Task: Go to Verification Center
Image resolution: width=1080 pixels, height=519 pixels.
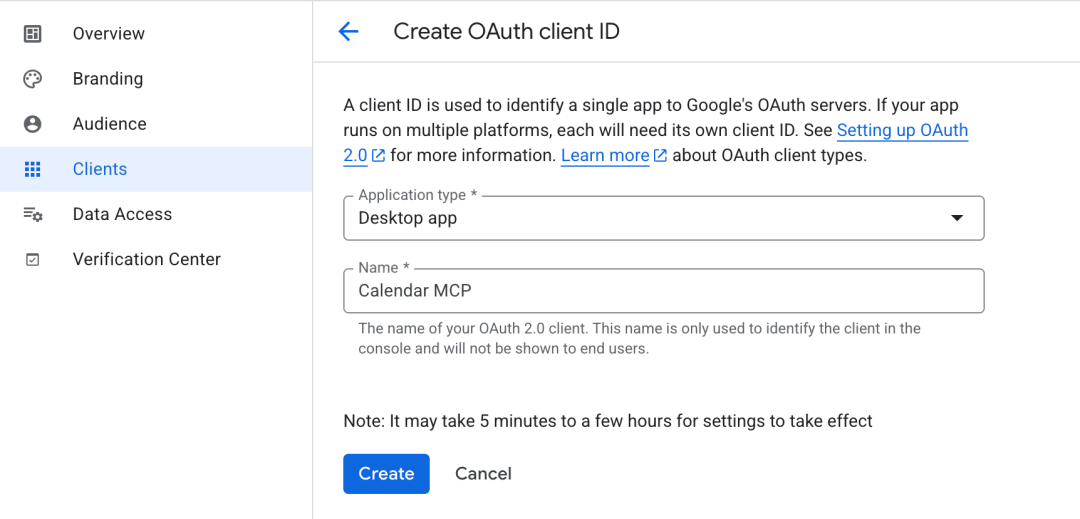Action: tap(156, 260)
